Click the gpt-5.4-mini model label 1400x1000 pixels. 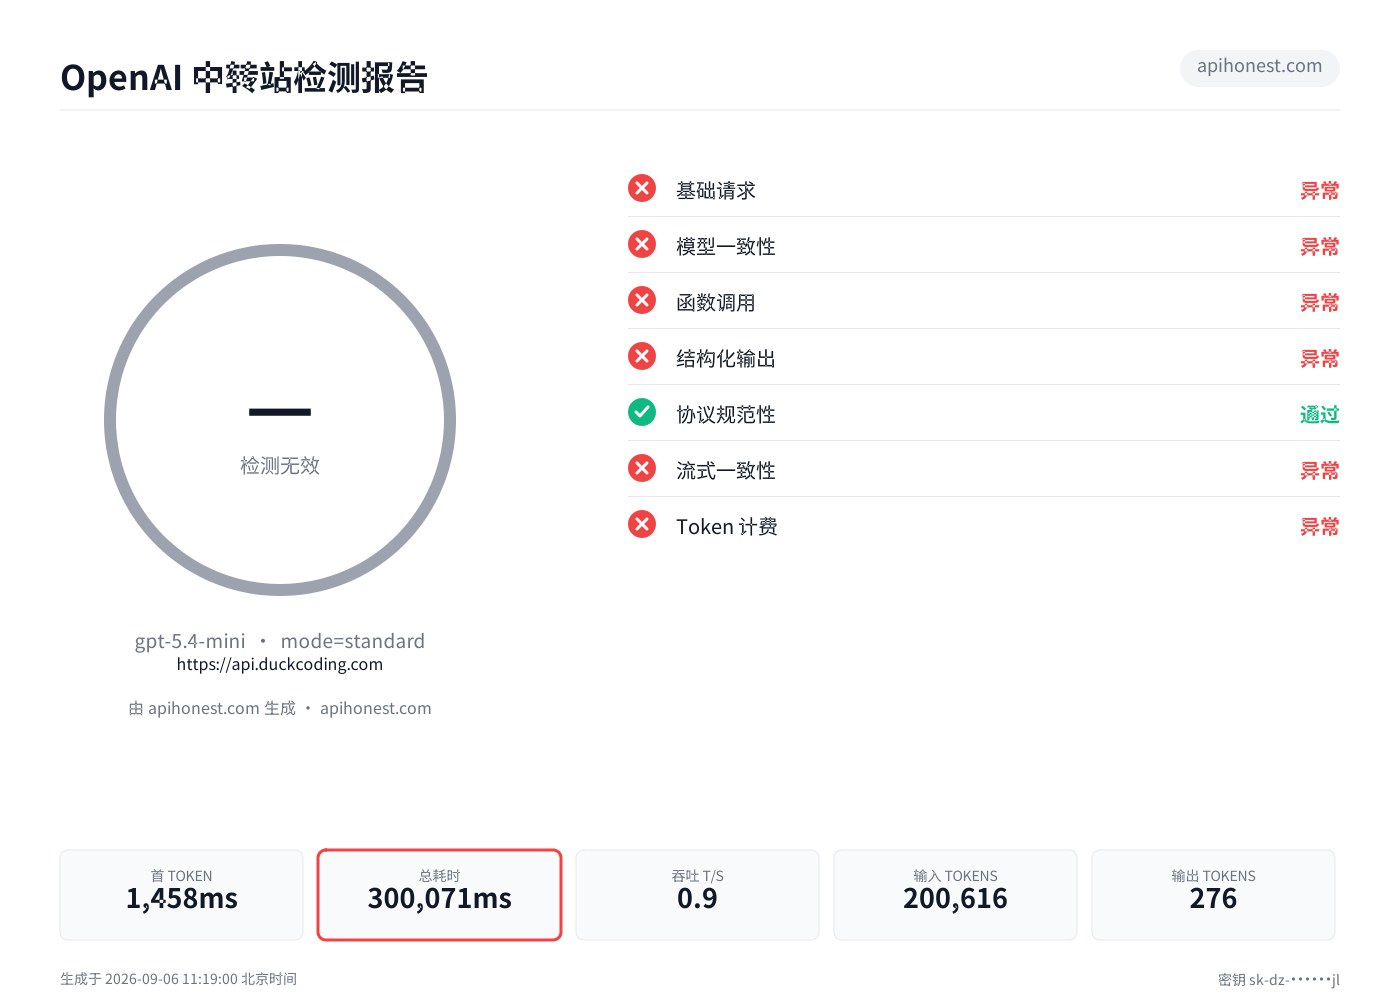pos(190,641)
